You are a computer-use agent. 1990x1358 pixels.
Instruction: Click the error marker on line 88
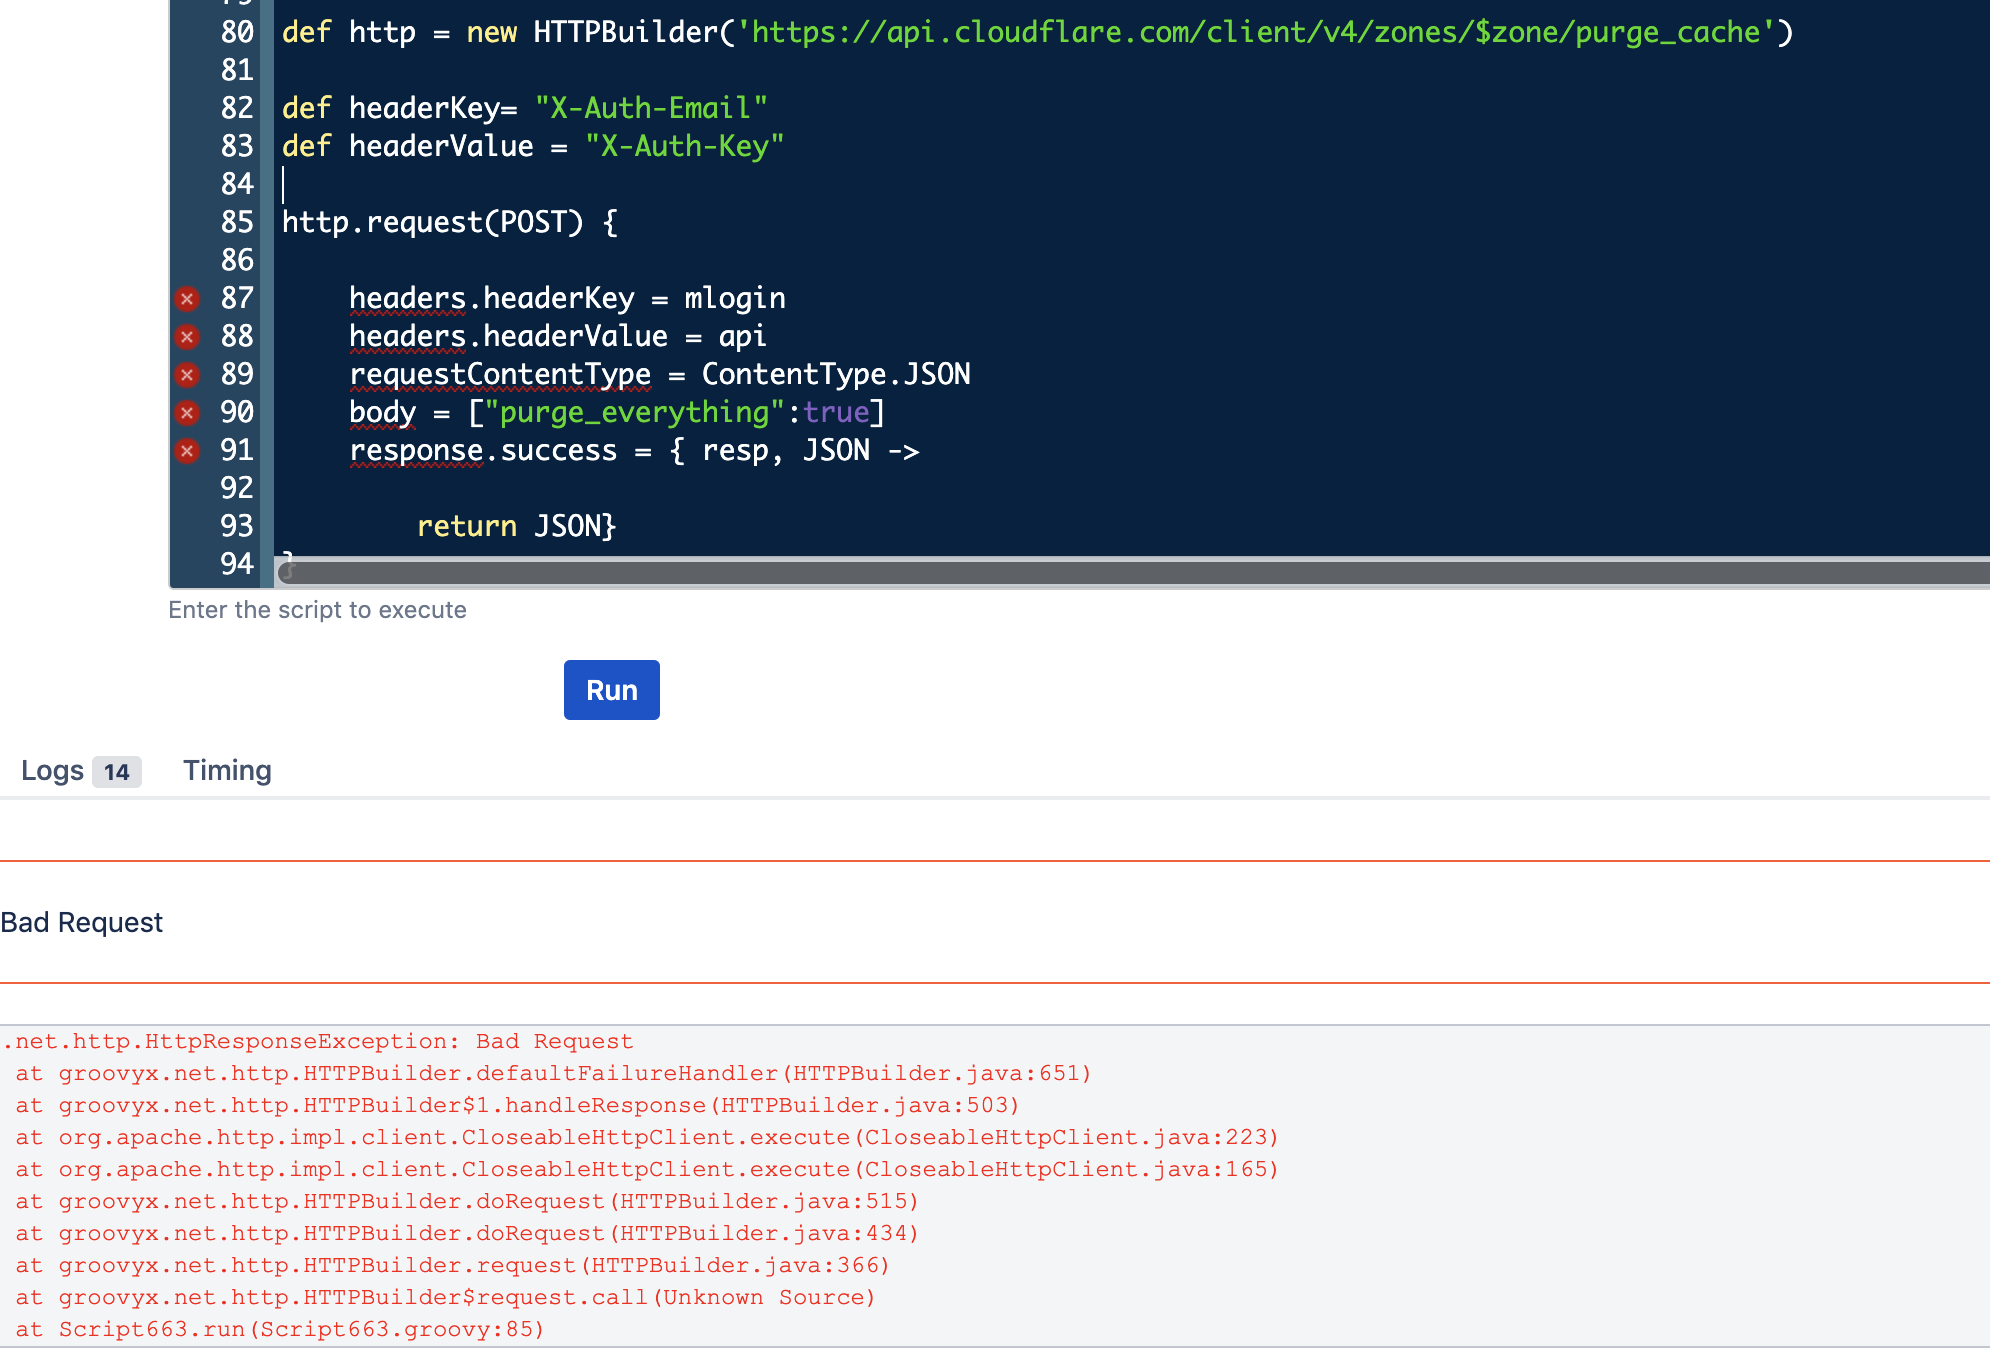(187, 336)
